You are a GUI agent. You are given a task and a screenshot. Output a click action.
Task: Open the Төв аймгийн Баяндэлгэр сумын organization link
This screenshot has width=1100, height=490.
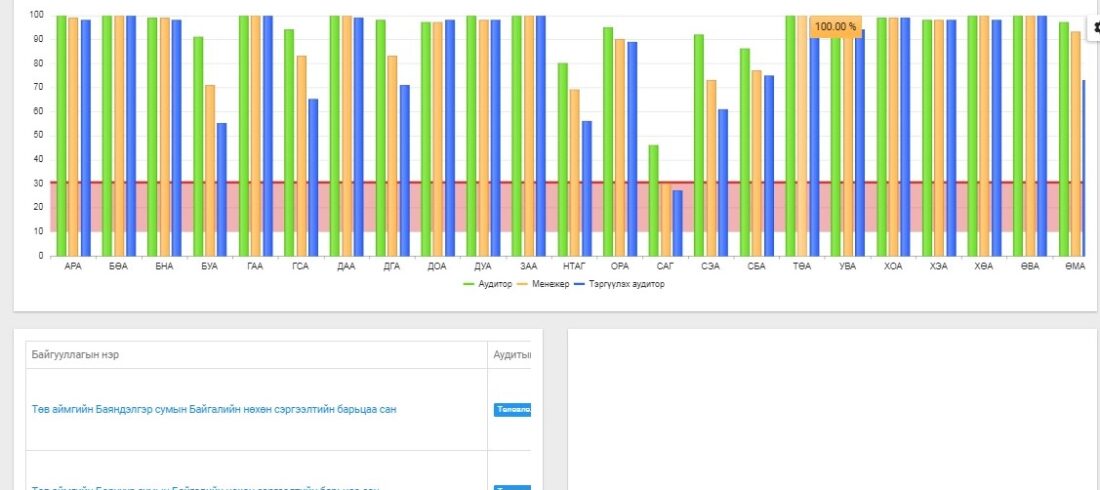214,409
